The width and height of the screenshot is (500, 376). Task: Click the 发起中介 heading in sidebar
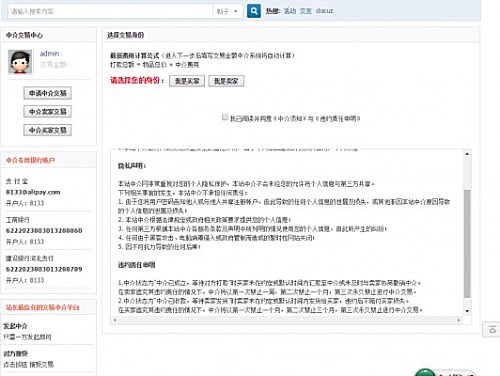15,326
